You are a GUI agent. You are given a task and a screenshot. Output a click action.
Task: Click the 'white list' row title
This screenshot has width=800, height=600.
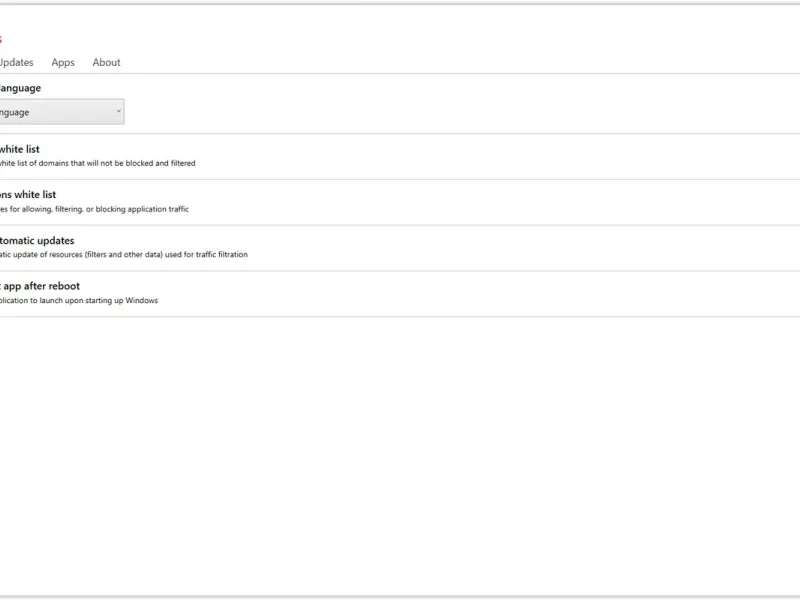pos(20,149)
